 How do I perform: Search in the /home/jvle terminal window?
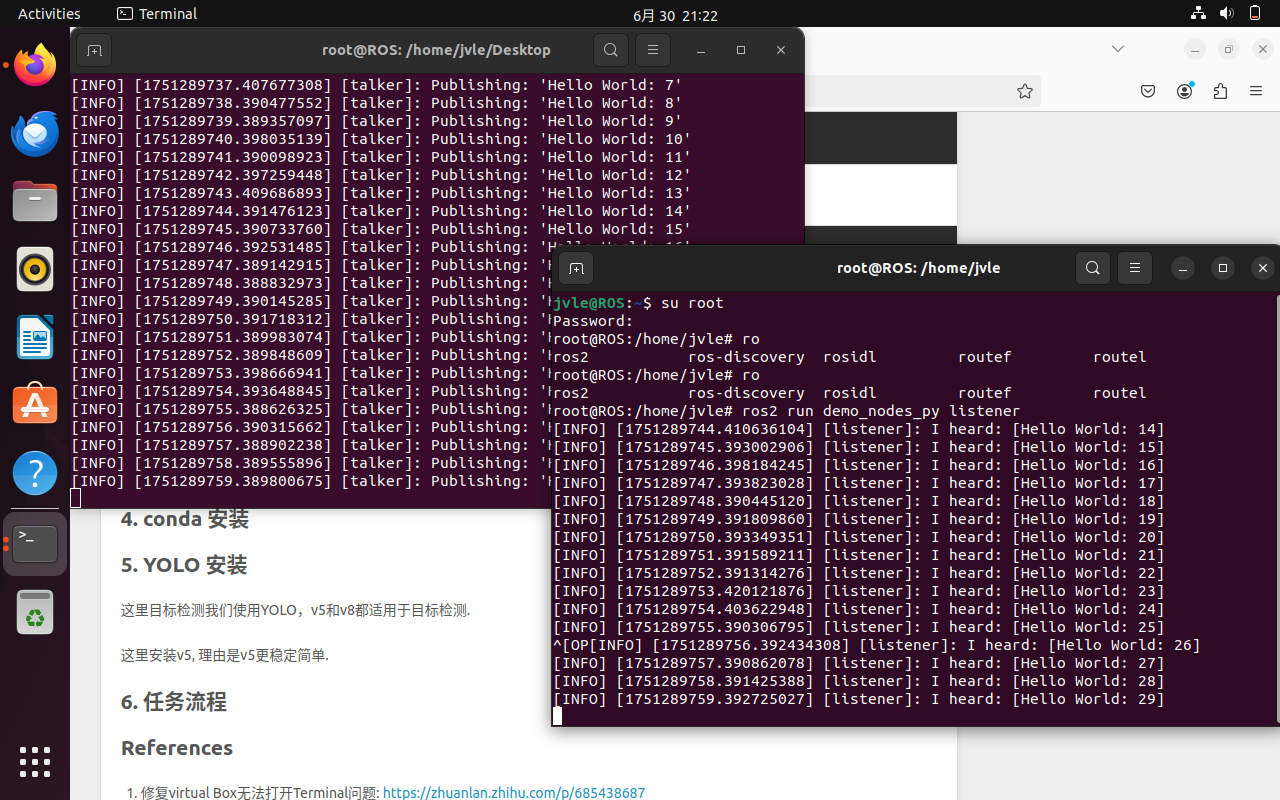click(x=1093, y=268)
